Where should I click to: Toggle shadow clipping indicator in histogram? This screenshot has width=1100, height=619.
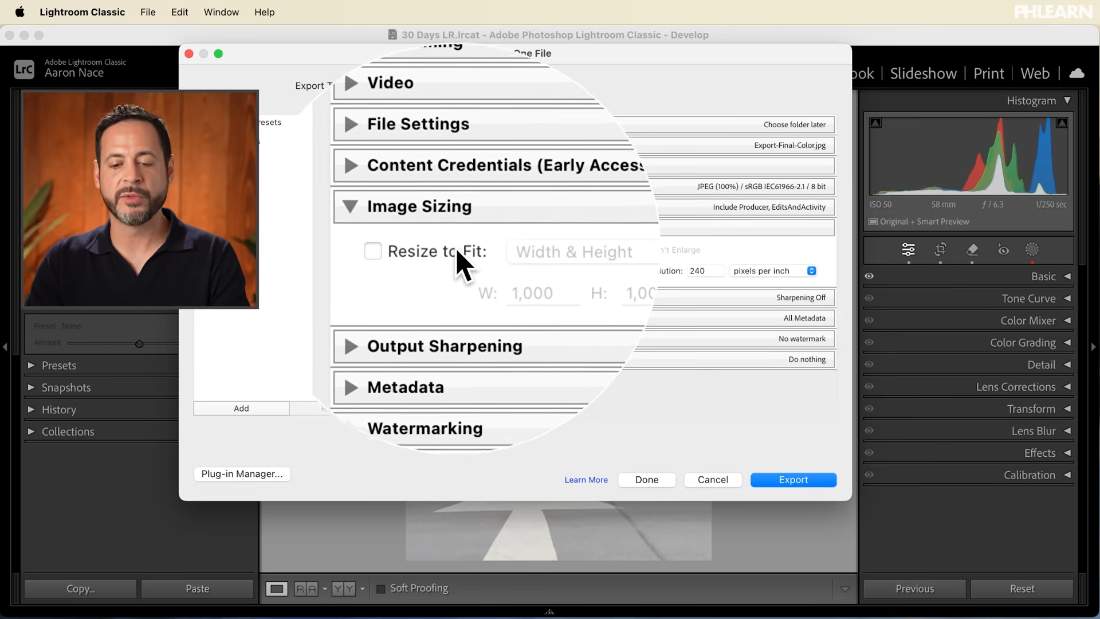pyautogui.click(x=876, y=123)
